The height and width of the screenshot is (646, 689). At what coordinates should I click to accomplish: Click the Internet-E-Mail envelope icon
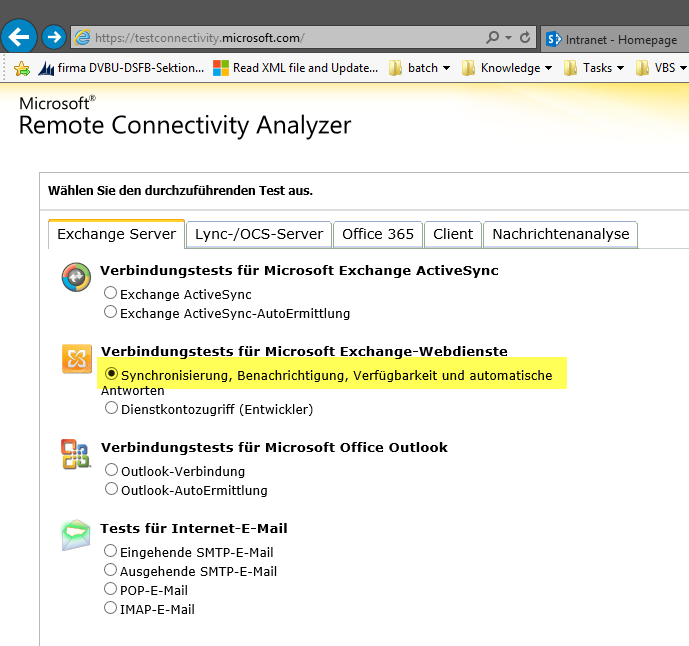76,535
